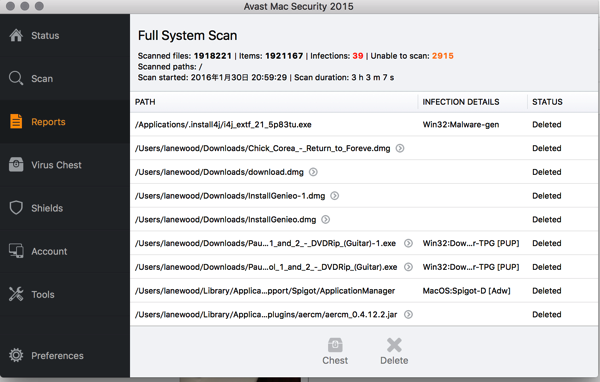Image resolution: width=600 pixels, height=382 pixels.
Task: Click Win32:Dow...r-TPG [PUP] for Guitar).exe row
Action: click(x=471, y=267)
